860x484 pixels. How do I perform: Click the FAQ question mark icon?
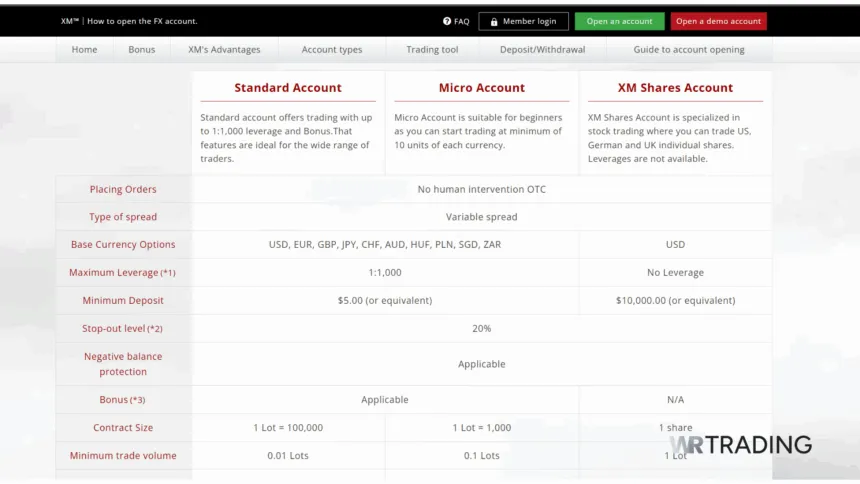point(447,21)
